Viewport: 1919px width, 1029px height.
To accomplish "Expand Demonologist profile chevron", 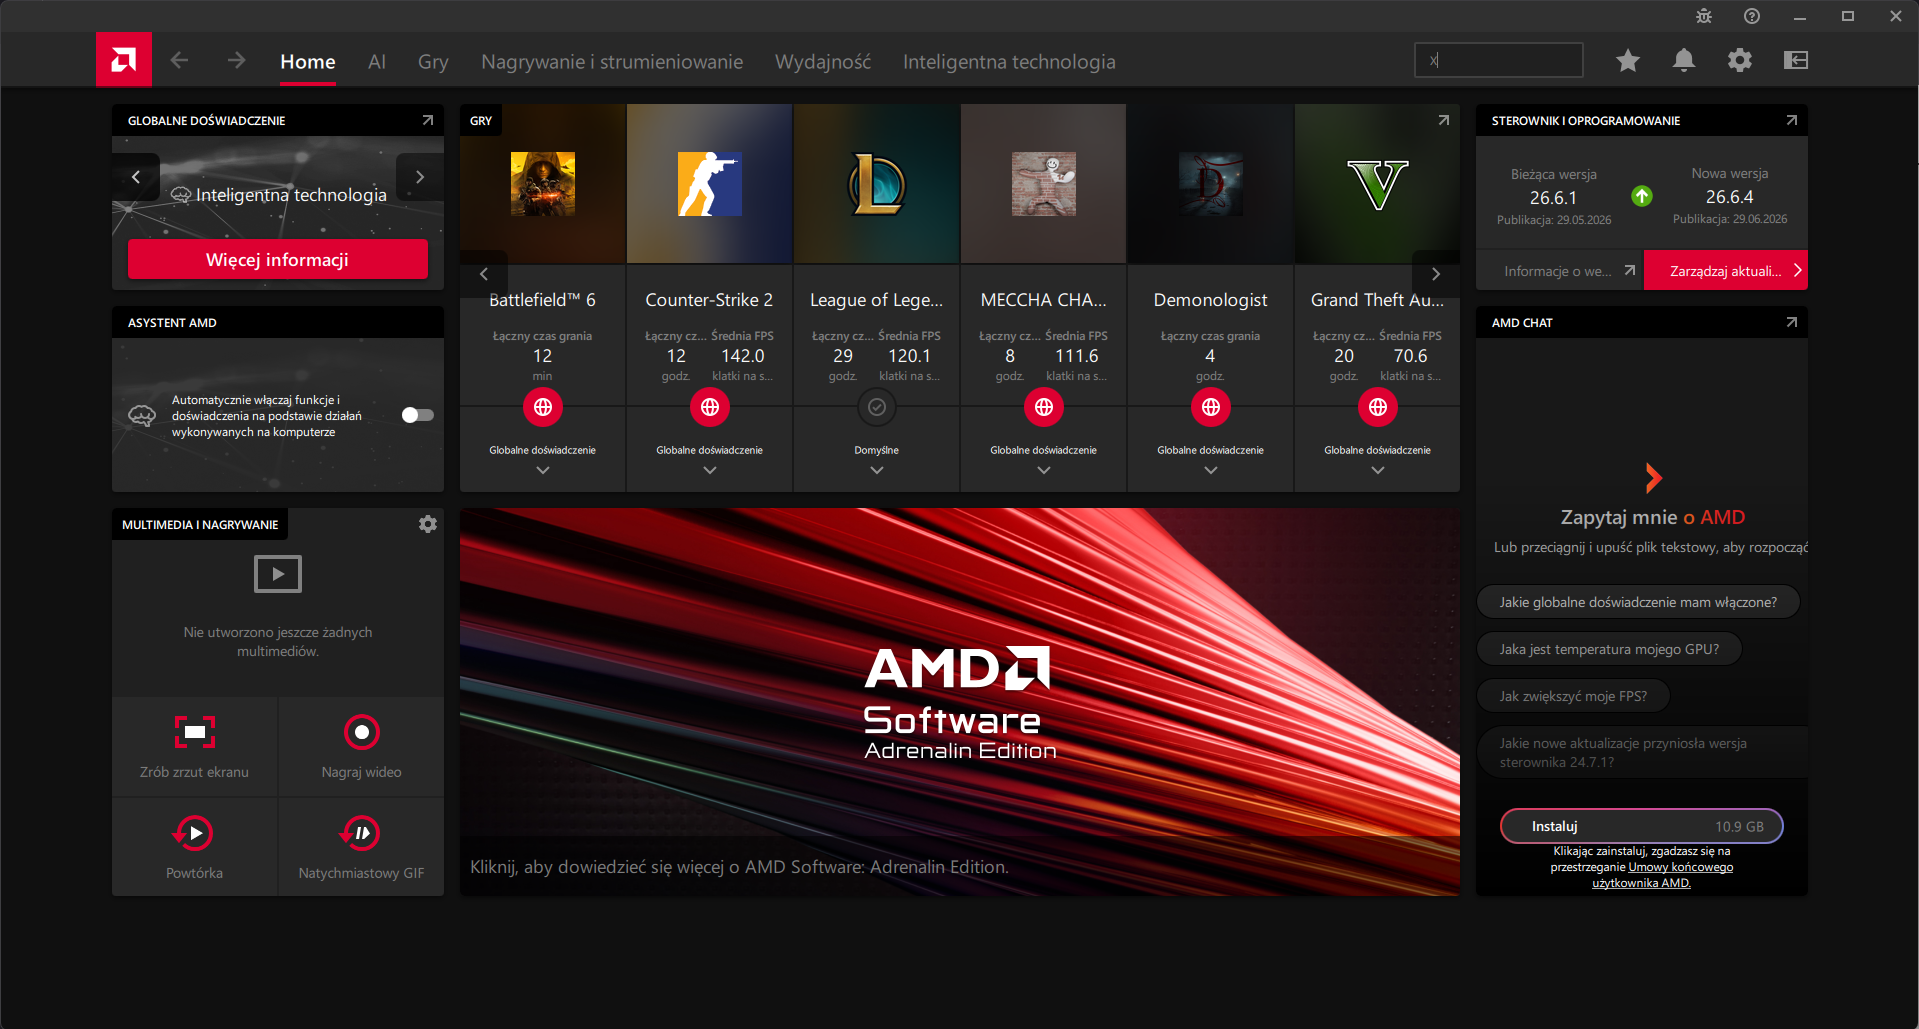I will click(x=1211, y=470).
